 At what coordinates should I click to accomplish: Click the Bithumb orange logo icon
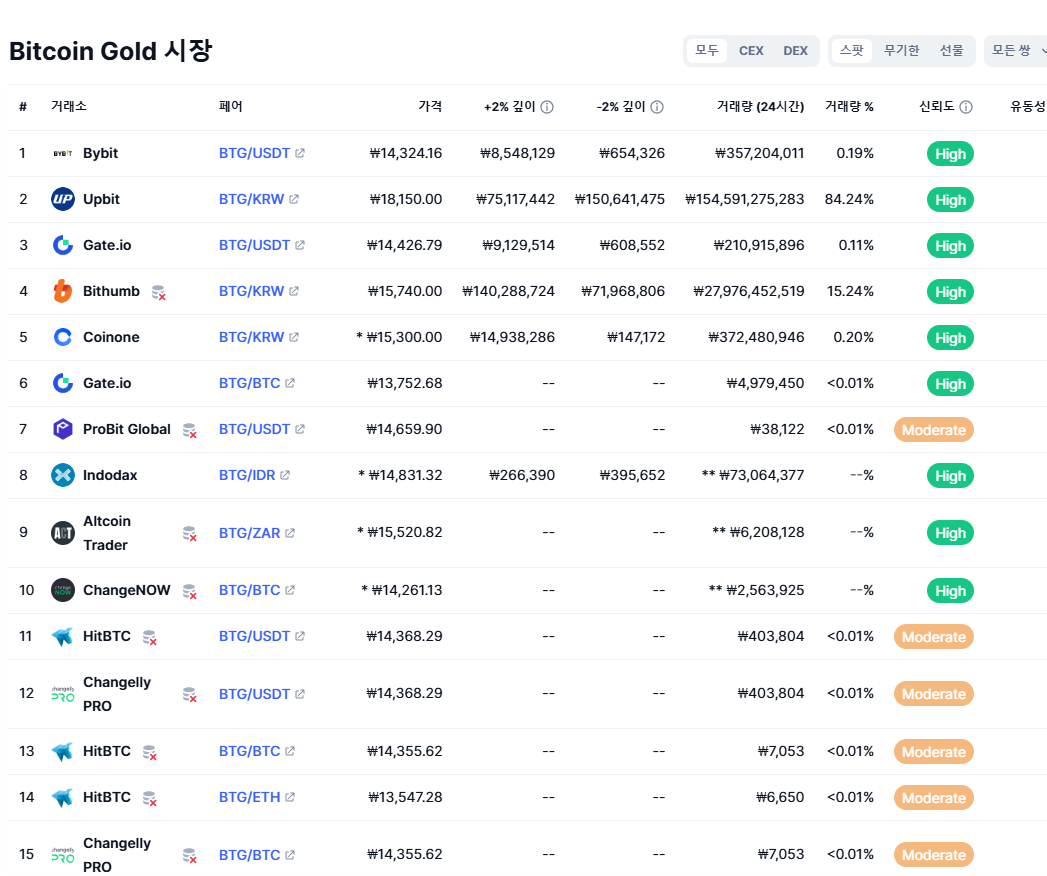(63, 291)
